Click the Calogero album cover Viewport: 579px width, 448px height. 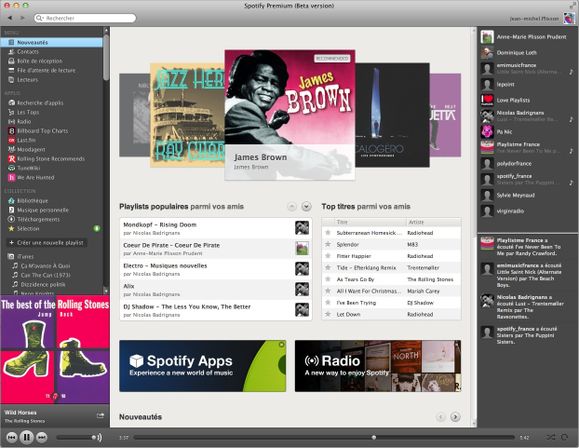click(x=392, y=115)
